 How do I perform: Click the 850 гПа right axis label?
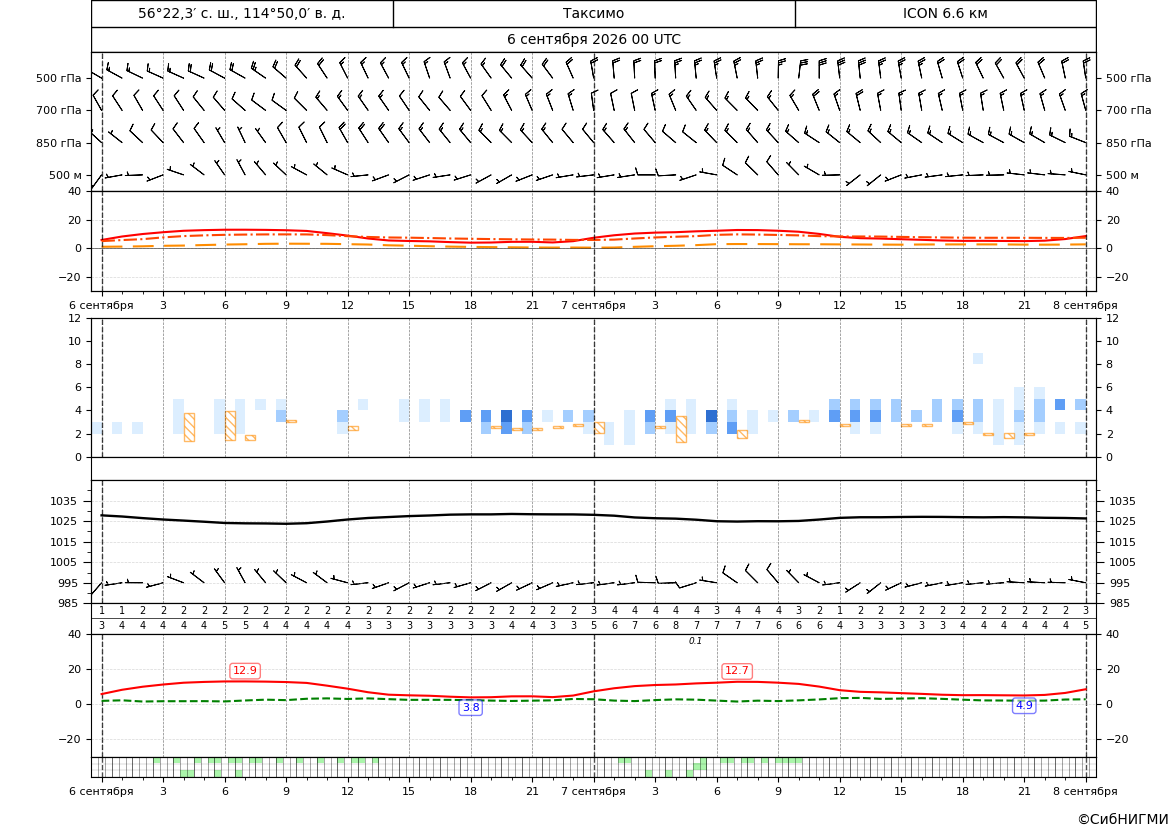click(1129, 143)
